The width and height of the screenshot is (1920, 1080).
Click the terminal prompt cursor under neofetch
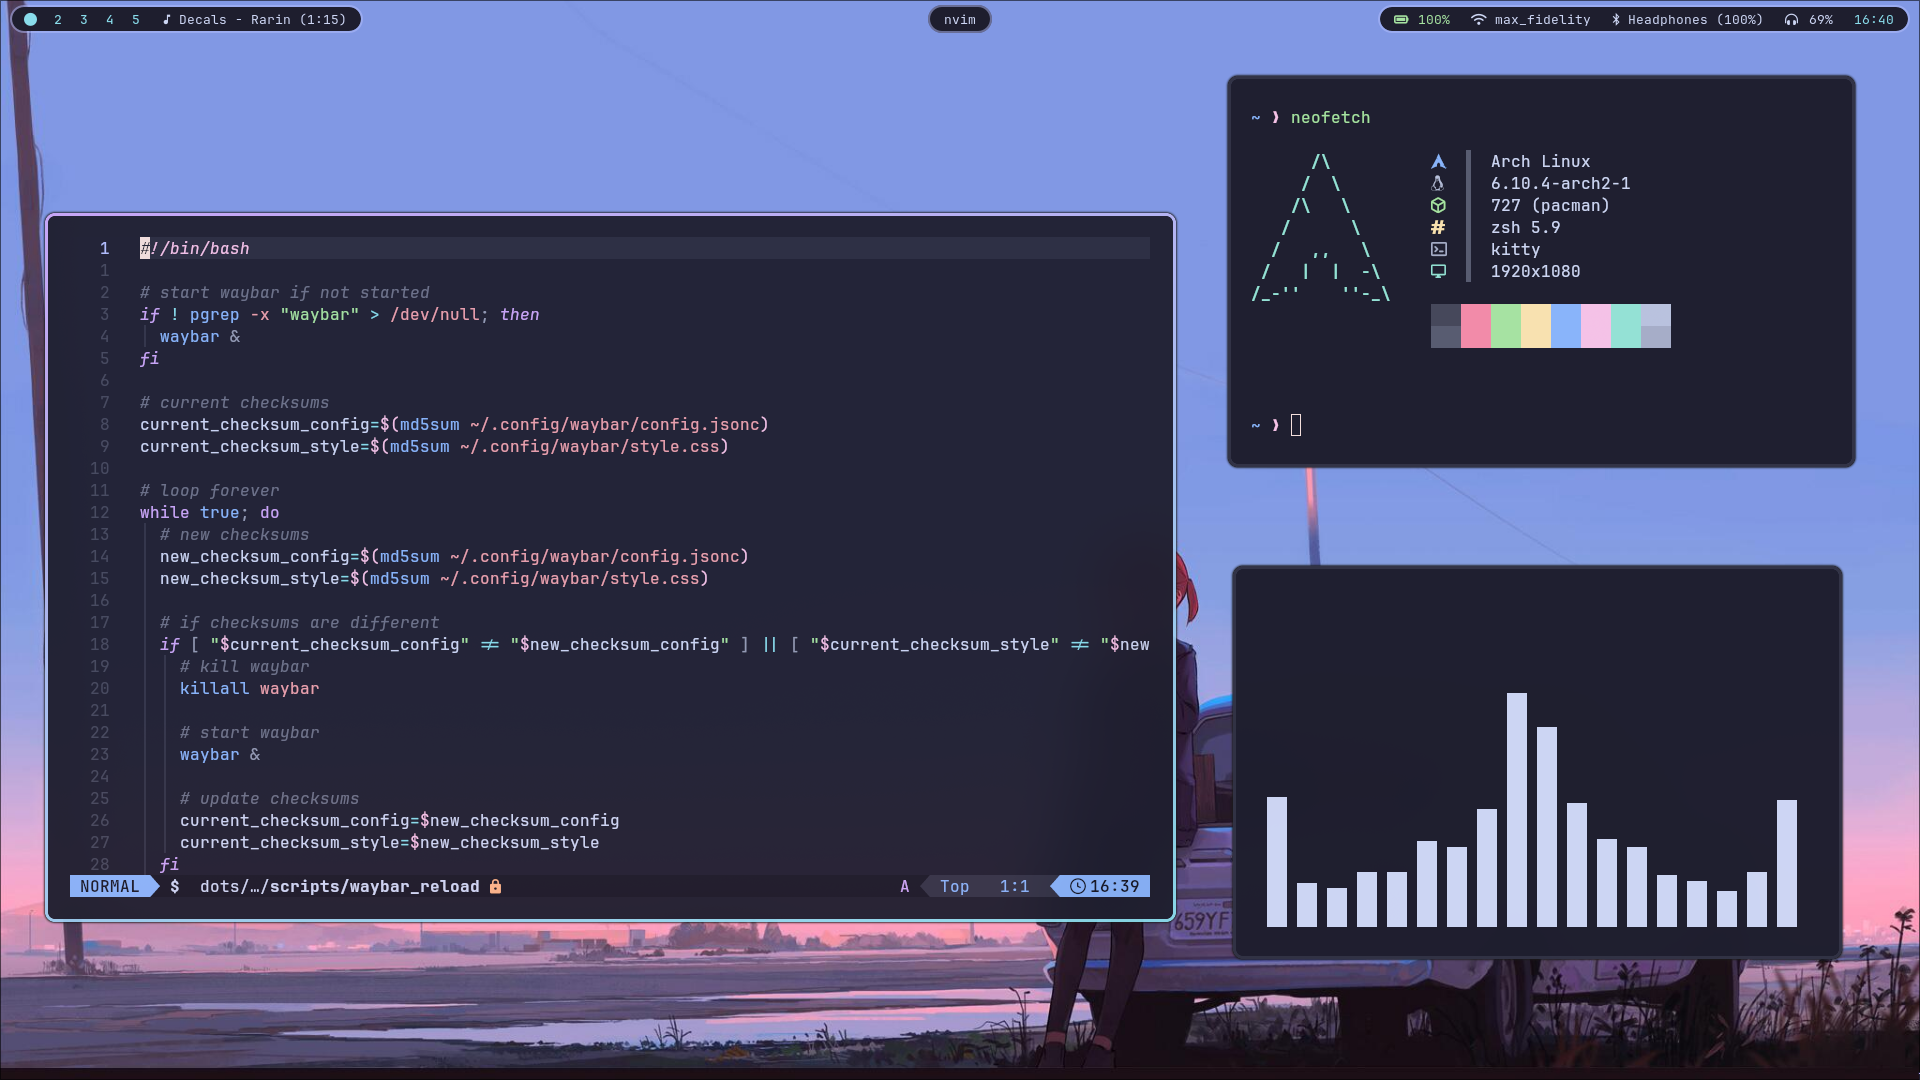click(1296, 425)
